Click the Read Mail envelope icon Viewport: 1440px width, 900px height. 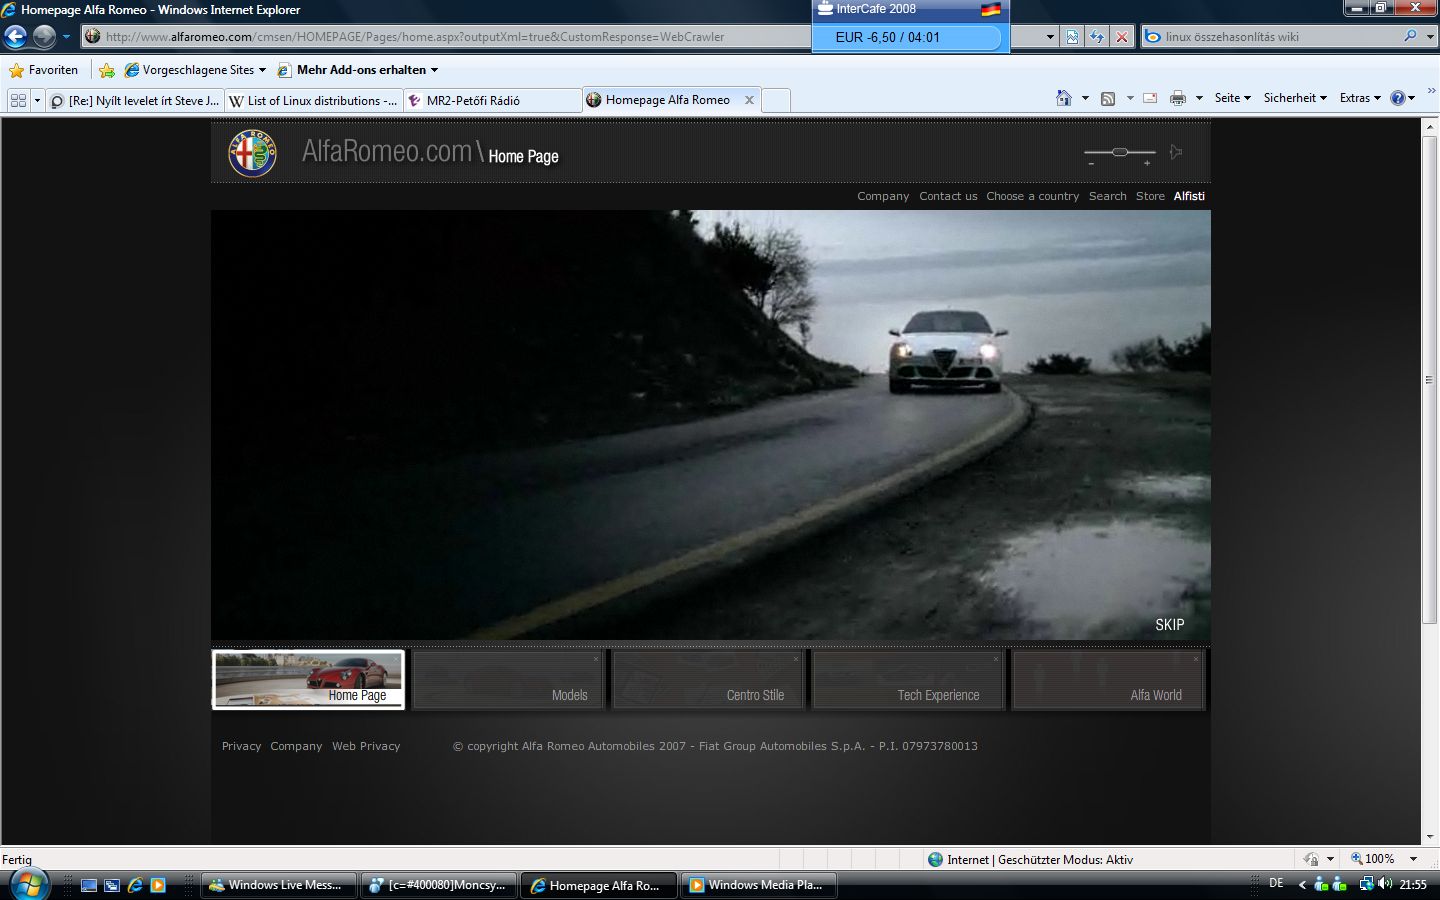click(1150, 98)
